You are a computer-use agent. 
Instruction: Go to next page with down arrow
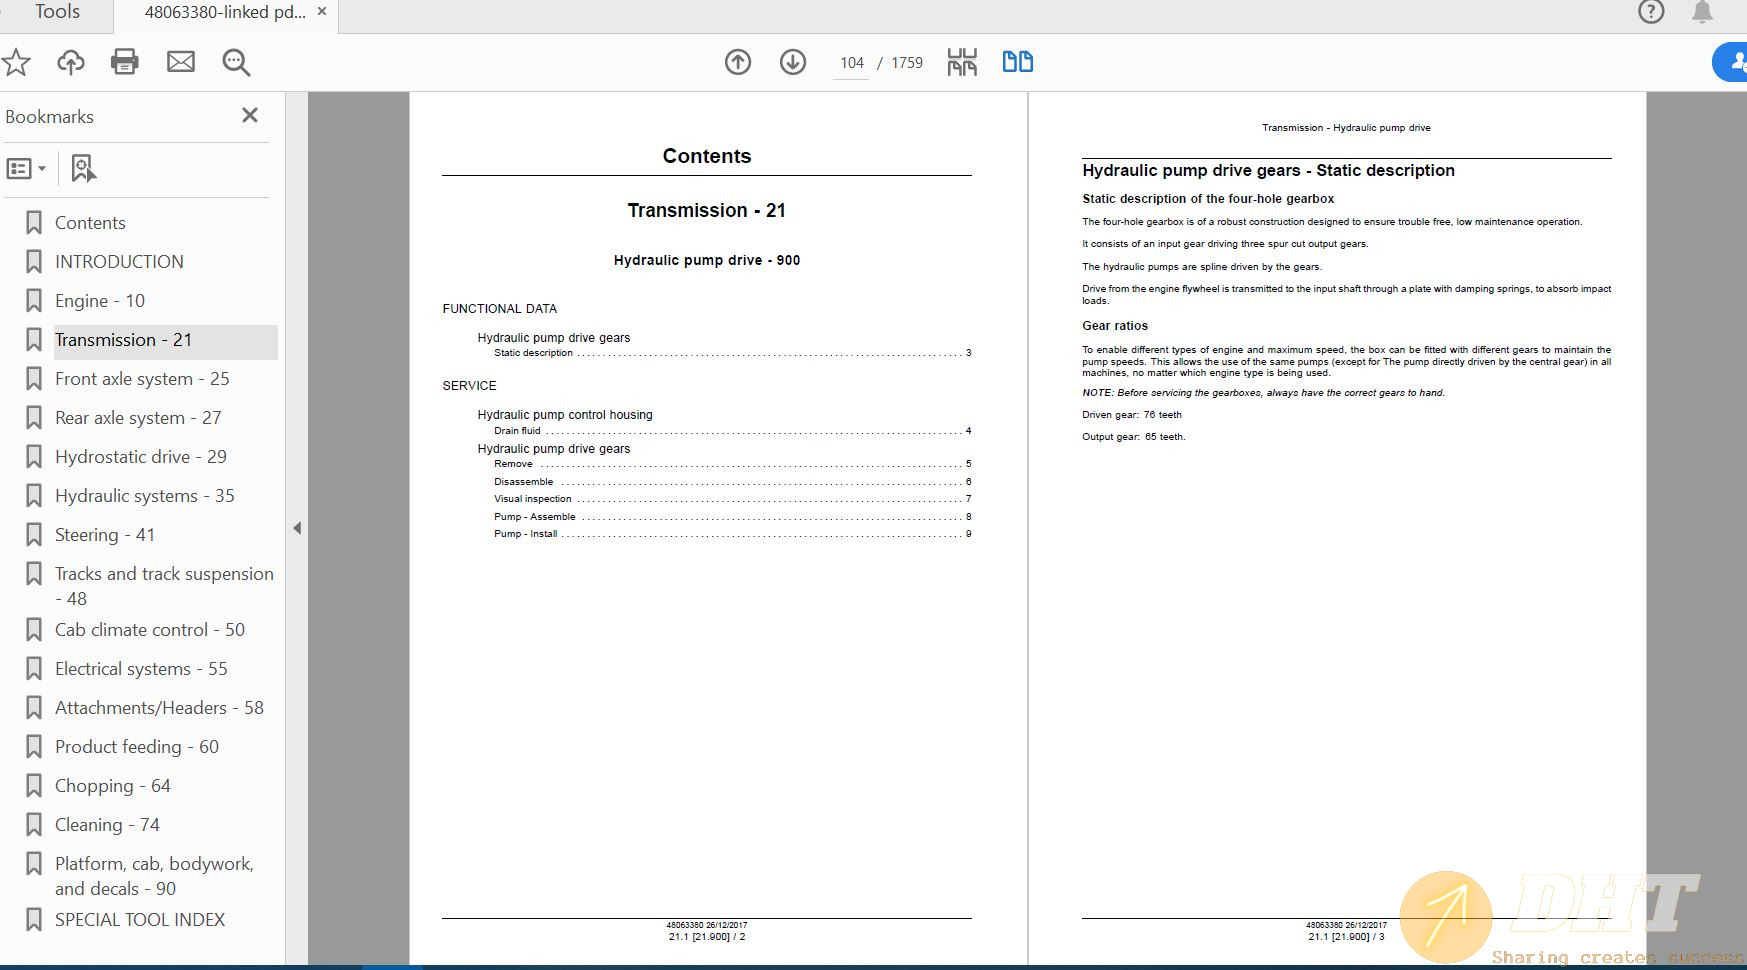(793, 62)
